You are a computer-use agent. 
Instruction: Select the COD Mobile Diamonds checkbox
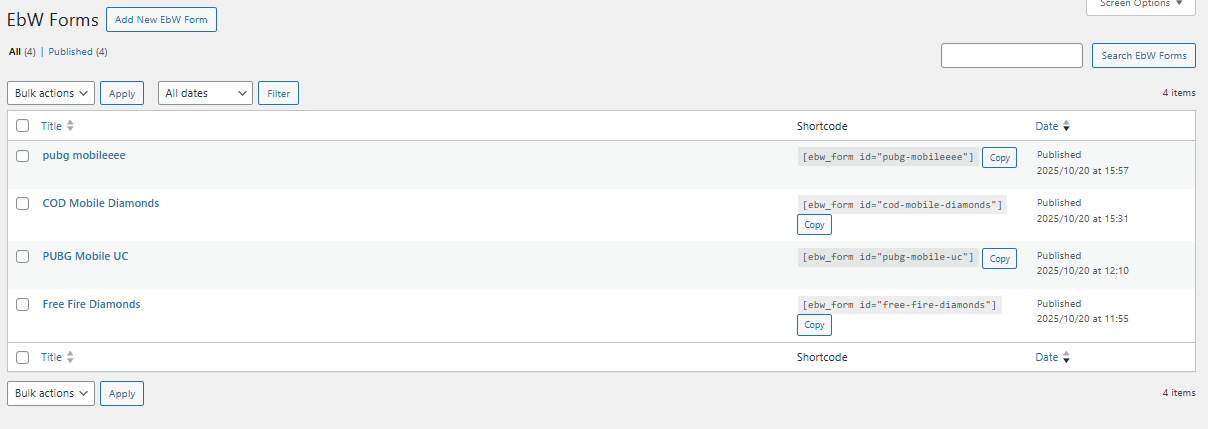(23, 204)
